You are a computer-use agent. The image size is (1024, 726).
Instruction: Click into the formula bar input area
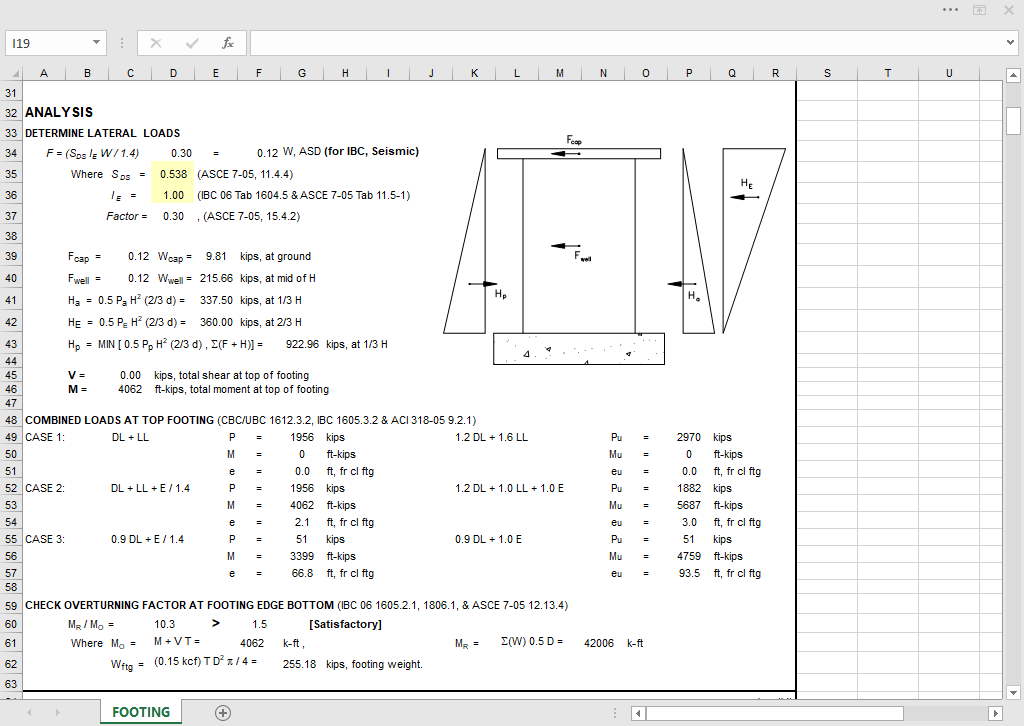tap(627, 43)
